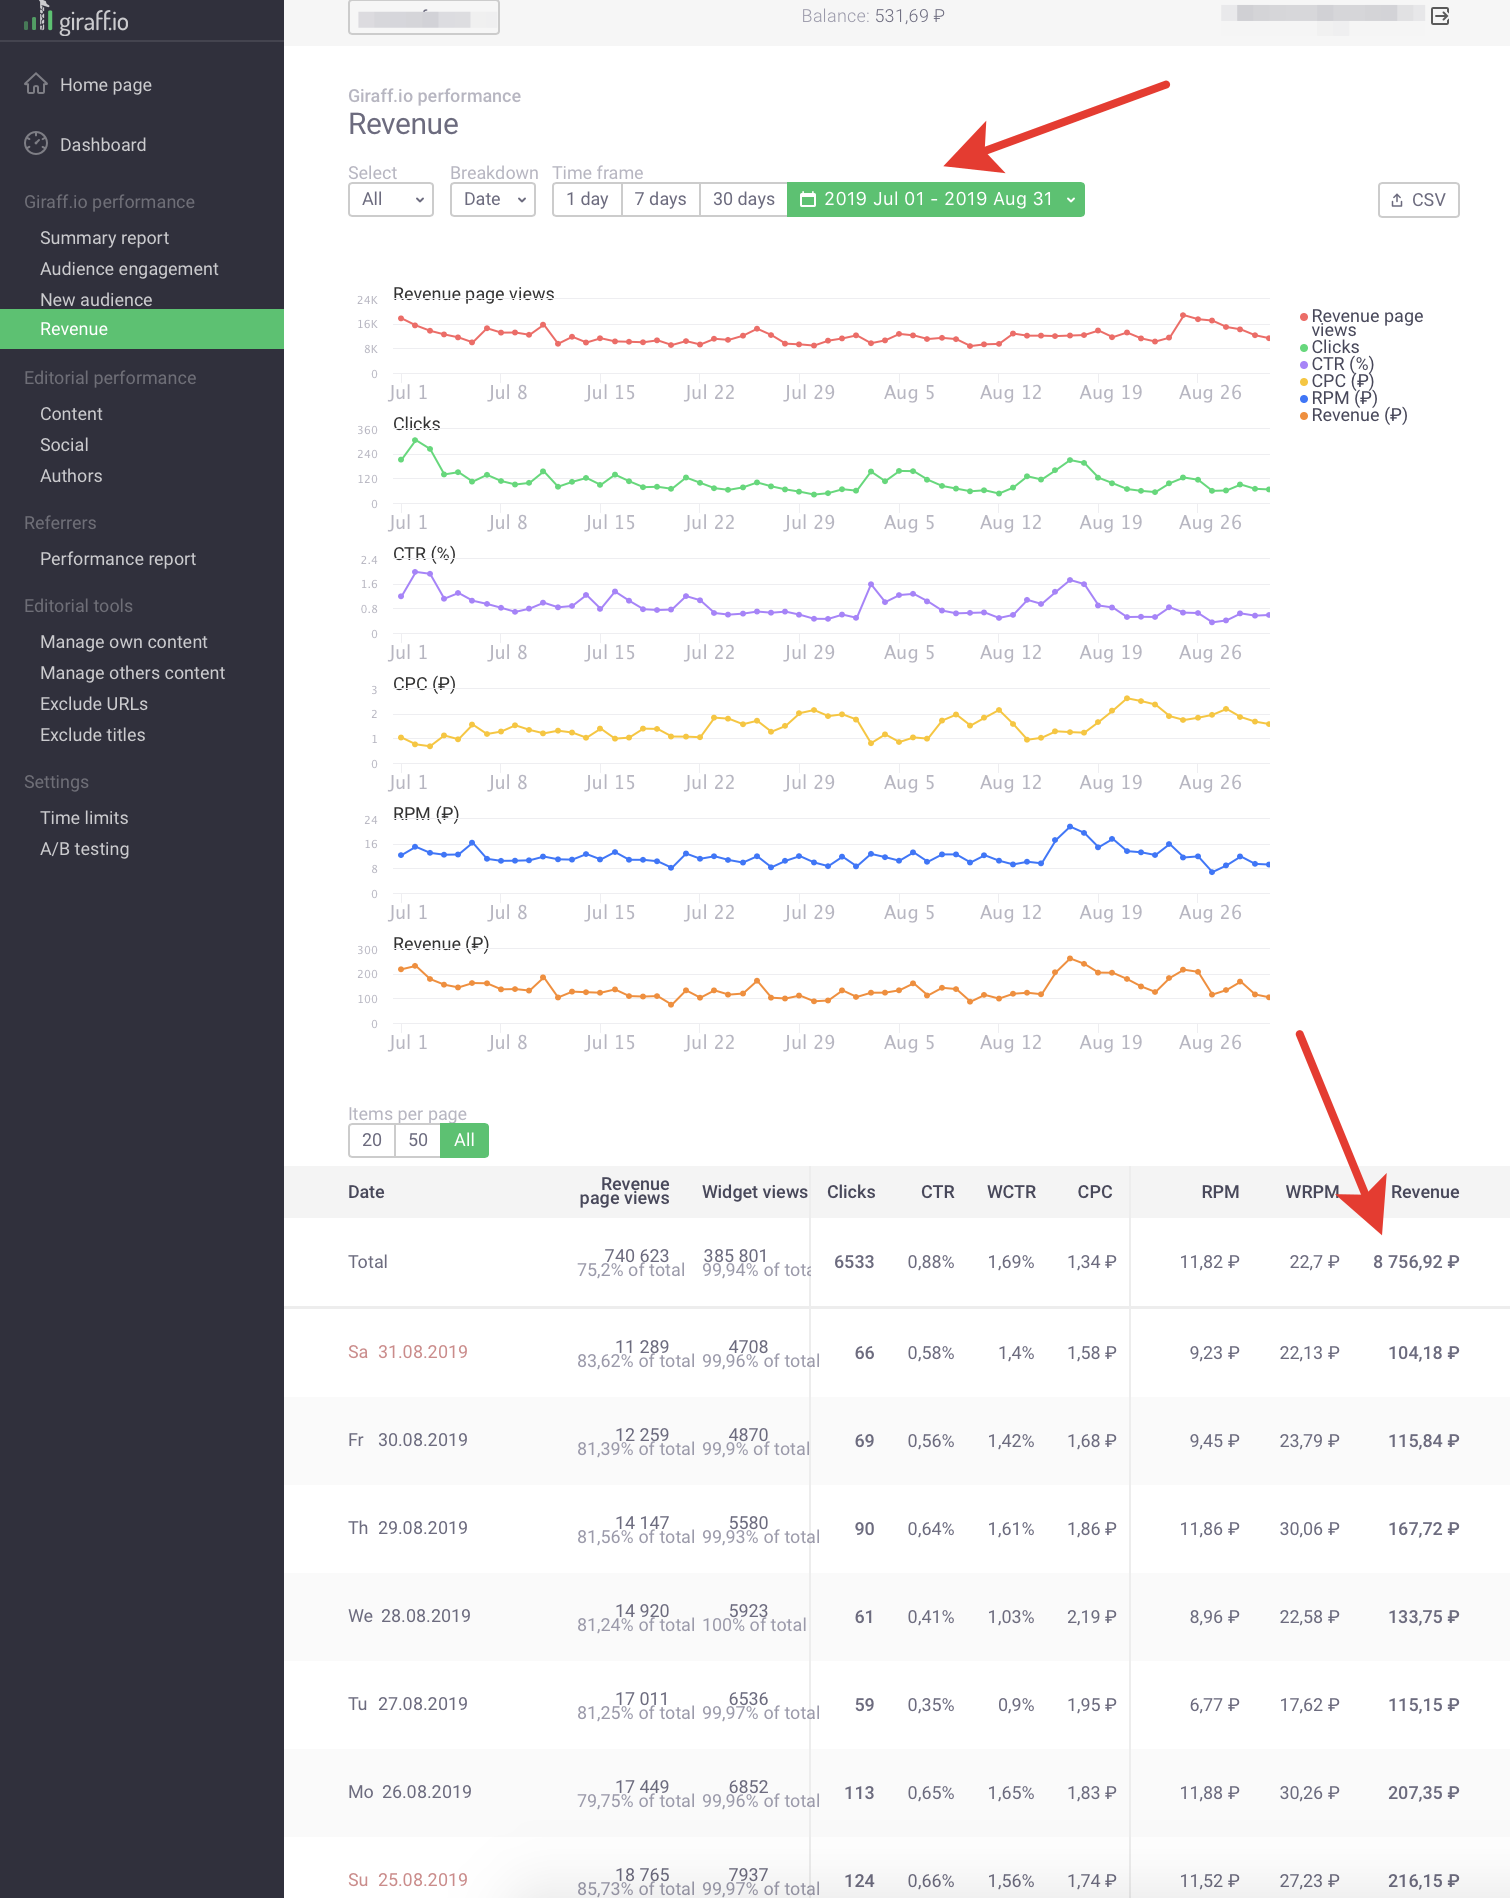Expand the custom date range picker

936,199
